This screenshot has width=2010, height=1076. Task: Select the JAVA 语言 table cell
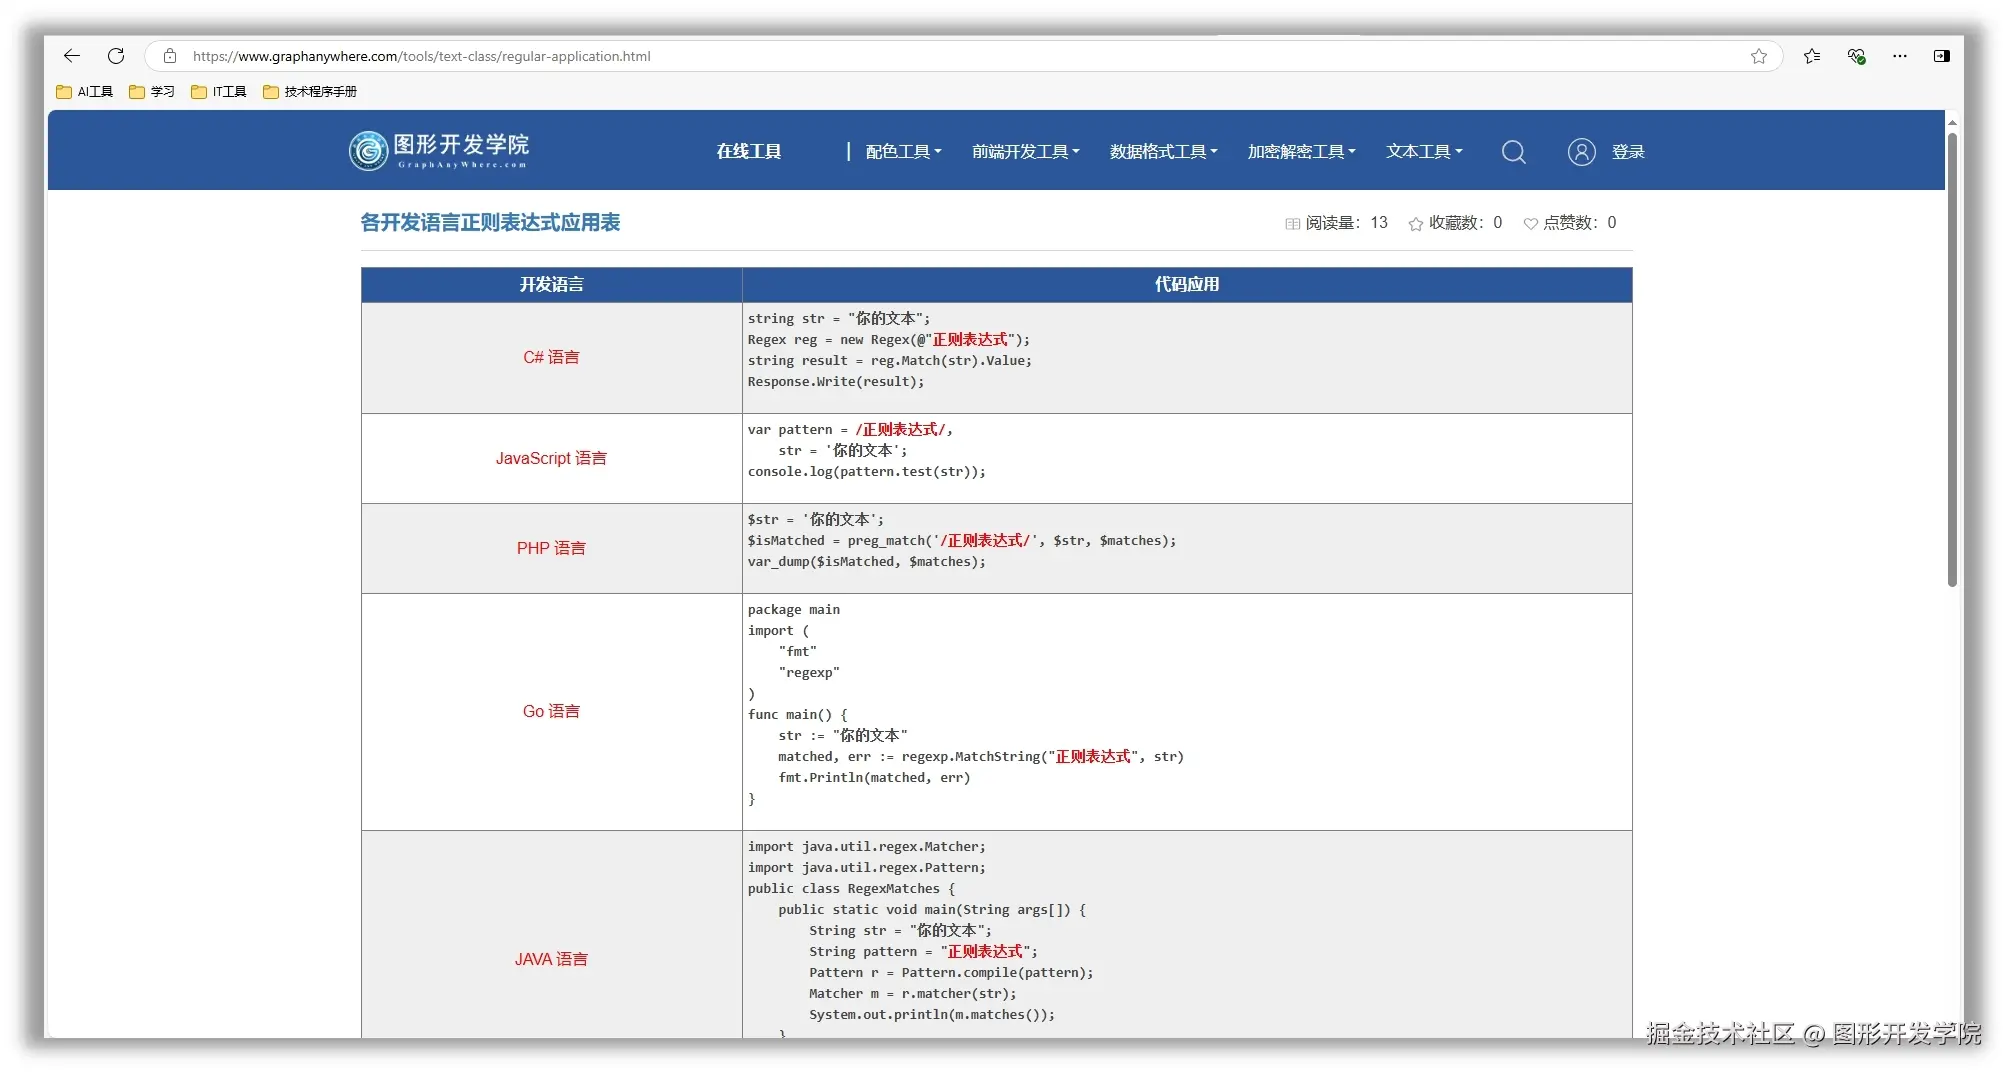[551, 935]
